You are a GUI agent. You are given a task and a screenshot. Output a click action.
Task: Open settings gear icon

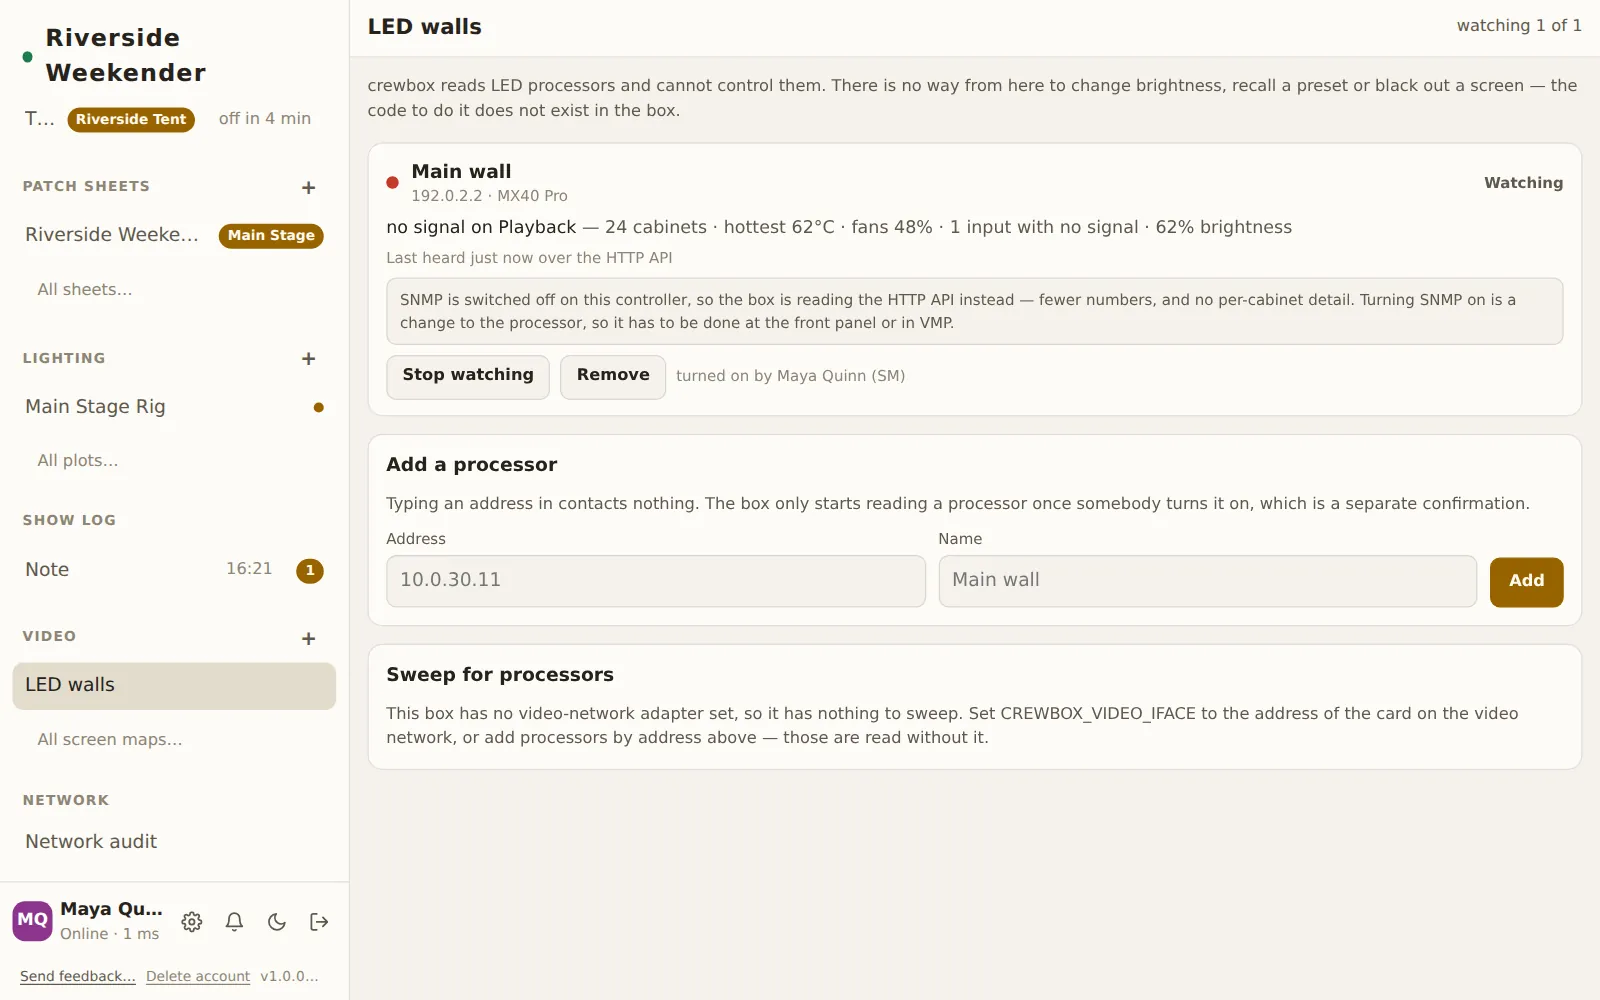tap(192, 922)
